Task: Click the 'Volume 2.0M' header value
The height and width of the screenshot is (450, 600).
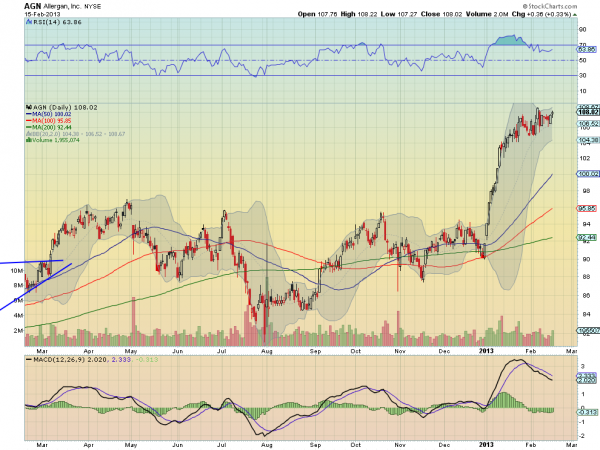Action: coord(487,14)
